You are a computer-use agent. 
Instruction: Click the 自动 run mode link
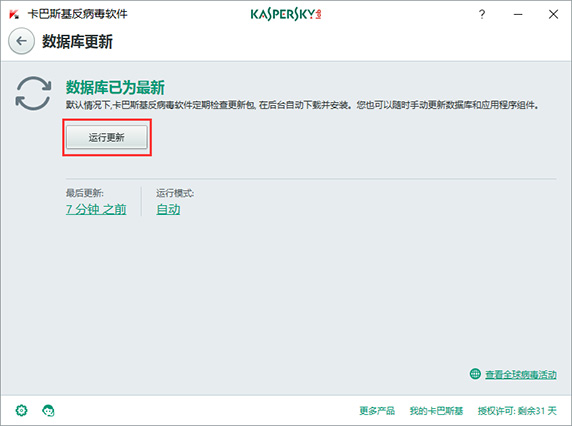tap(168, 209)
